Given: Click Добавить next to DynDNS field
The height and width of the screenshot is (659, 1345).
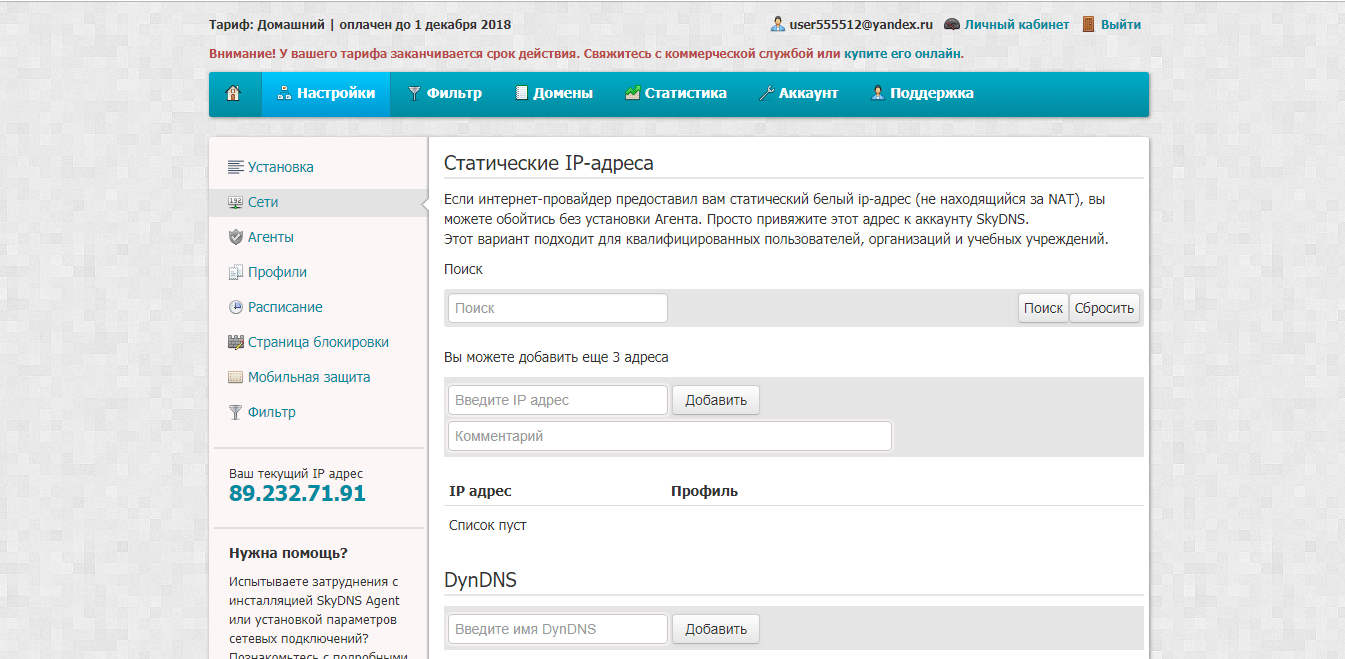Looking at the screenshot, I should [x=715, y=629].
